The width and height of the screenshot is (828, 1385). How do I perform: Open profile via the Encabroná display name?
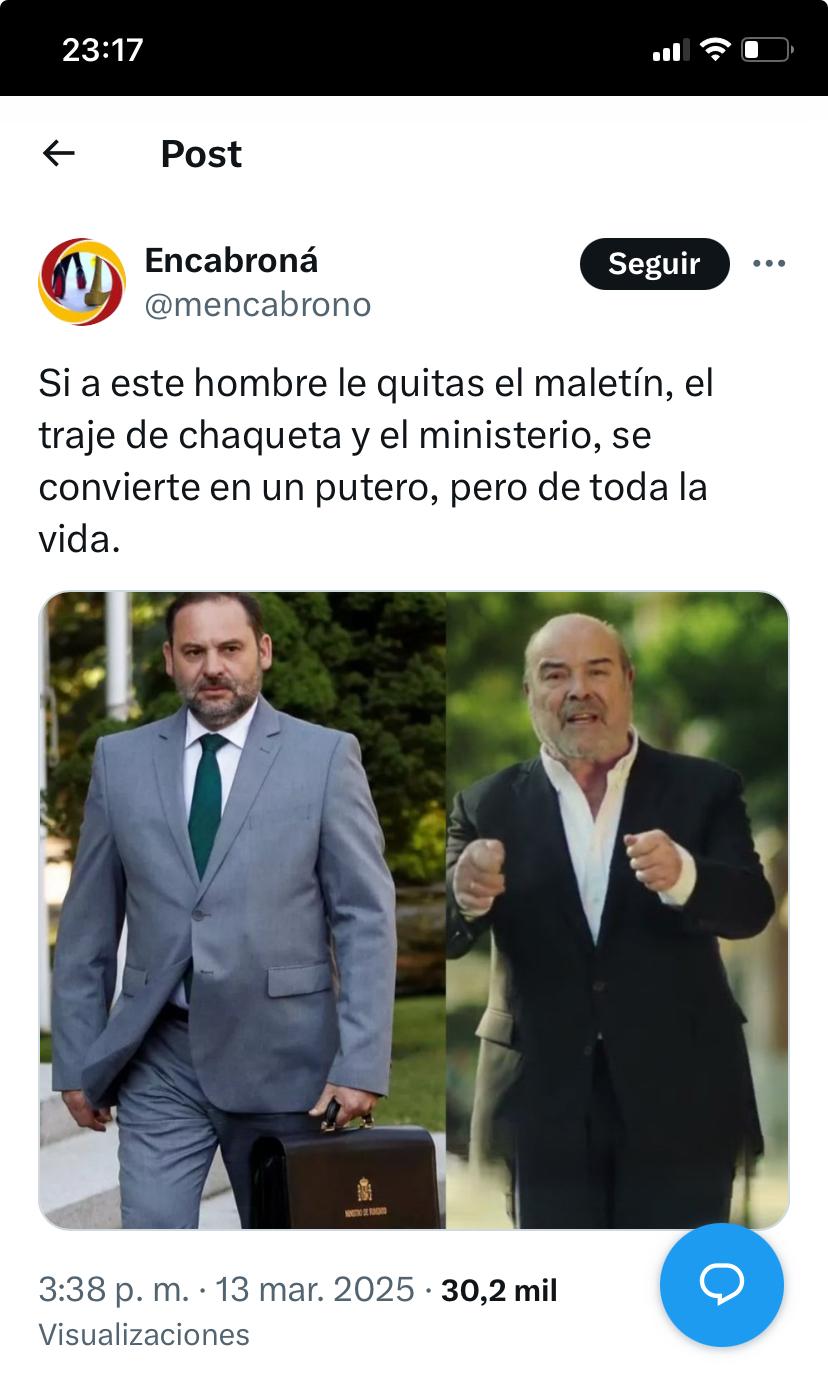coord(231,260)
